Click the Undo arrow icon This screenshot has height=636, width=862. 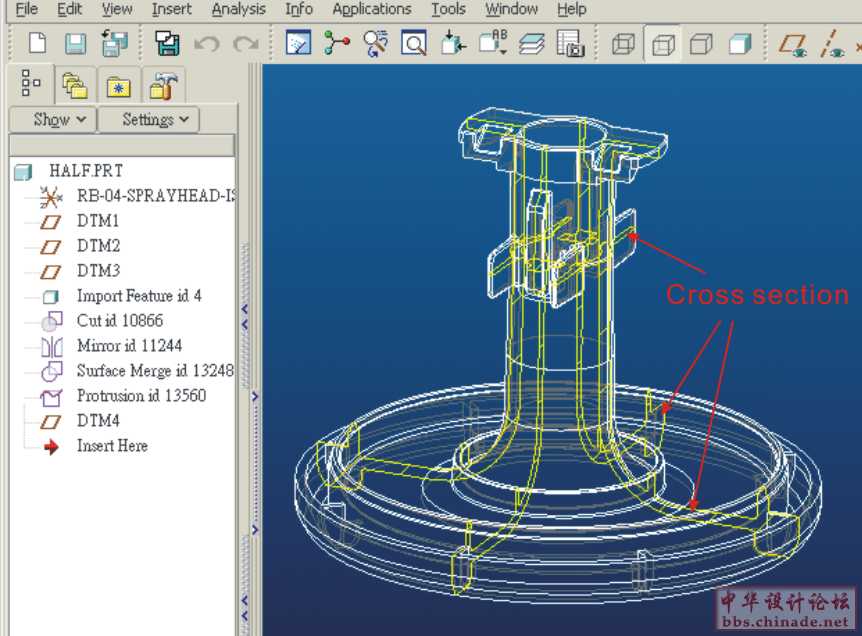click(206, 44)
